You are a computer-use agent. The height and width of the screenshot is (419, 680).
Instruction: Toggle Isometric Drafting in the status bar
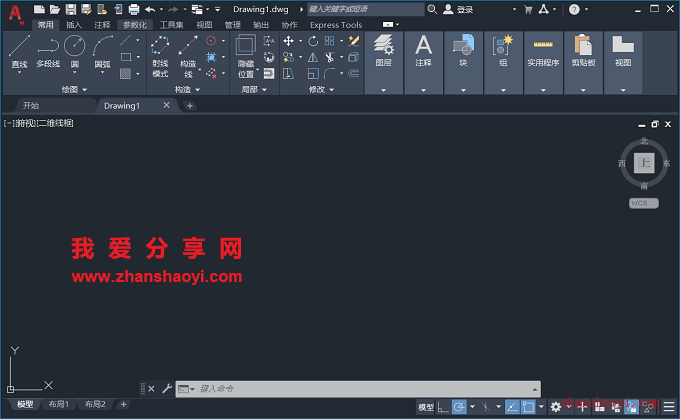point(485,407)
